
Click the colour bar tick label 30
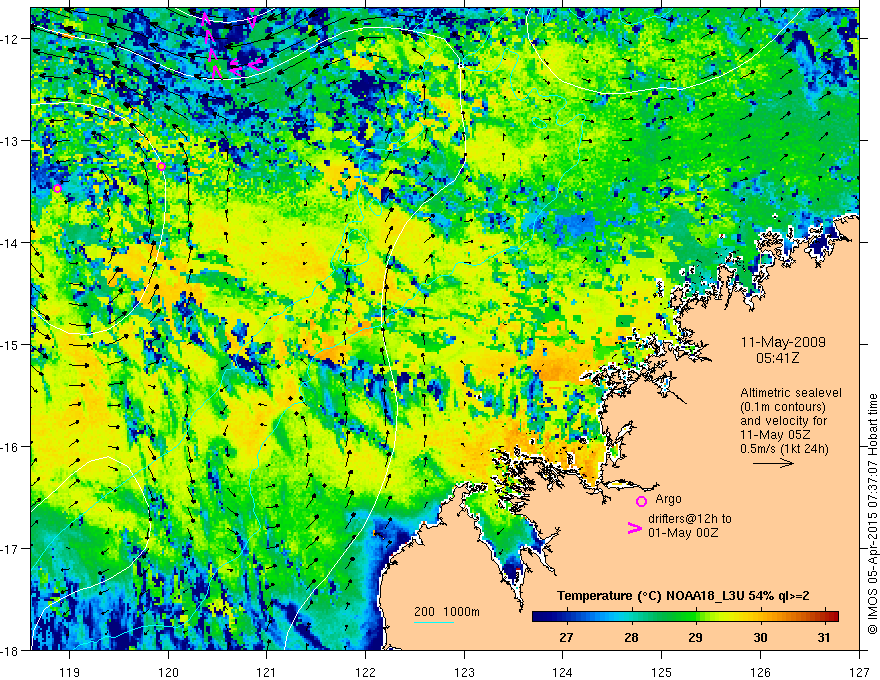coord(760,637)
